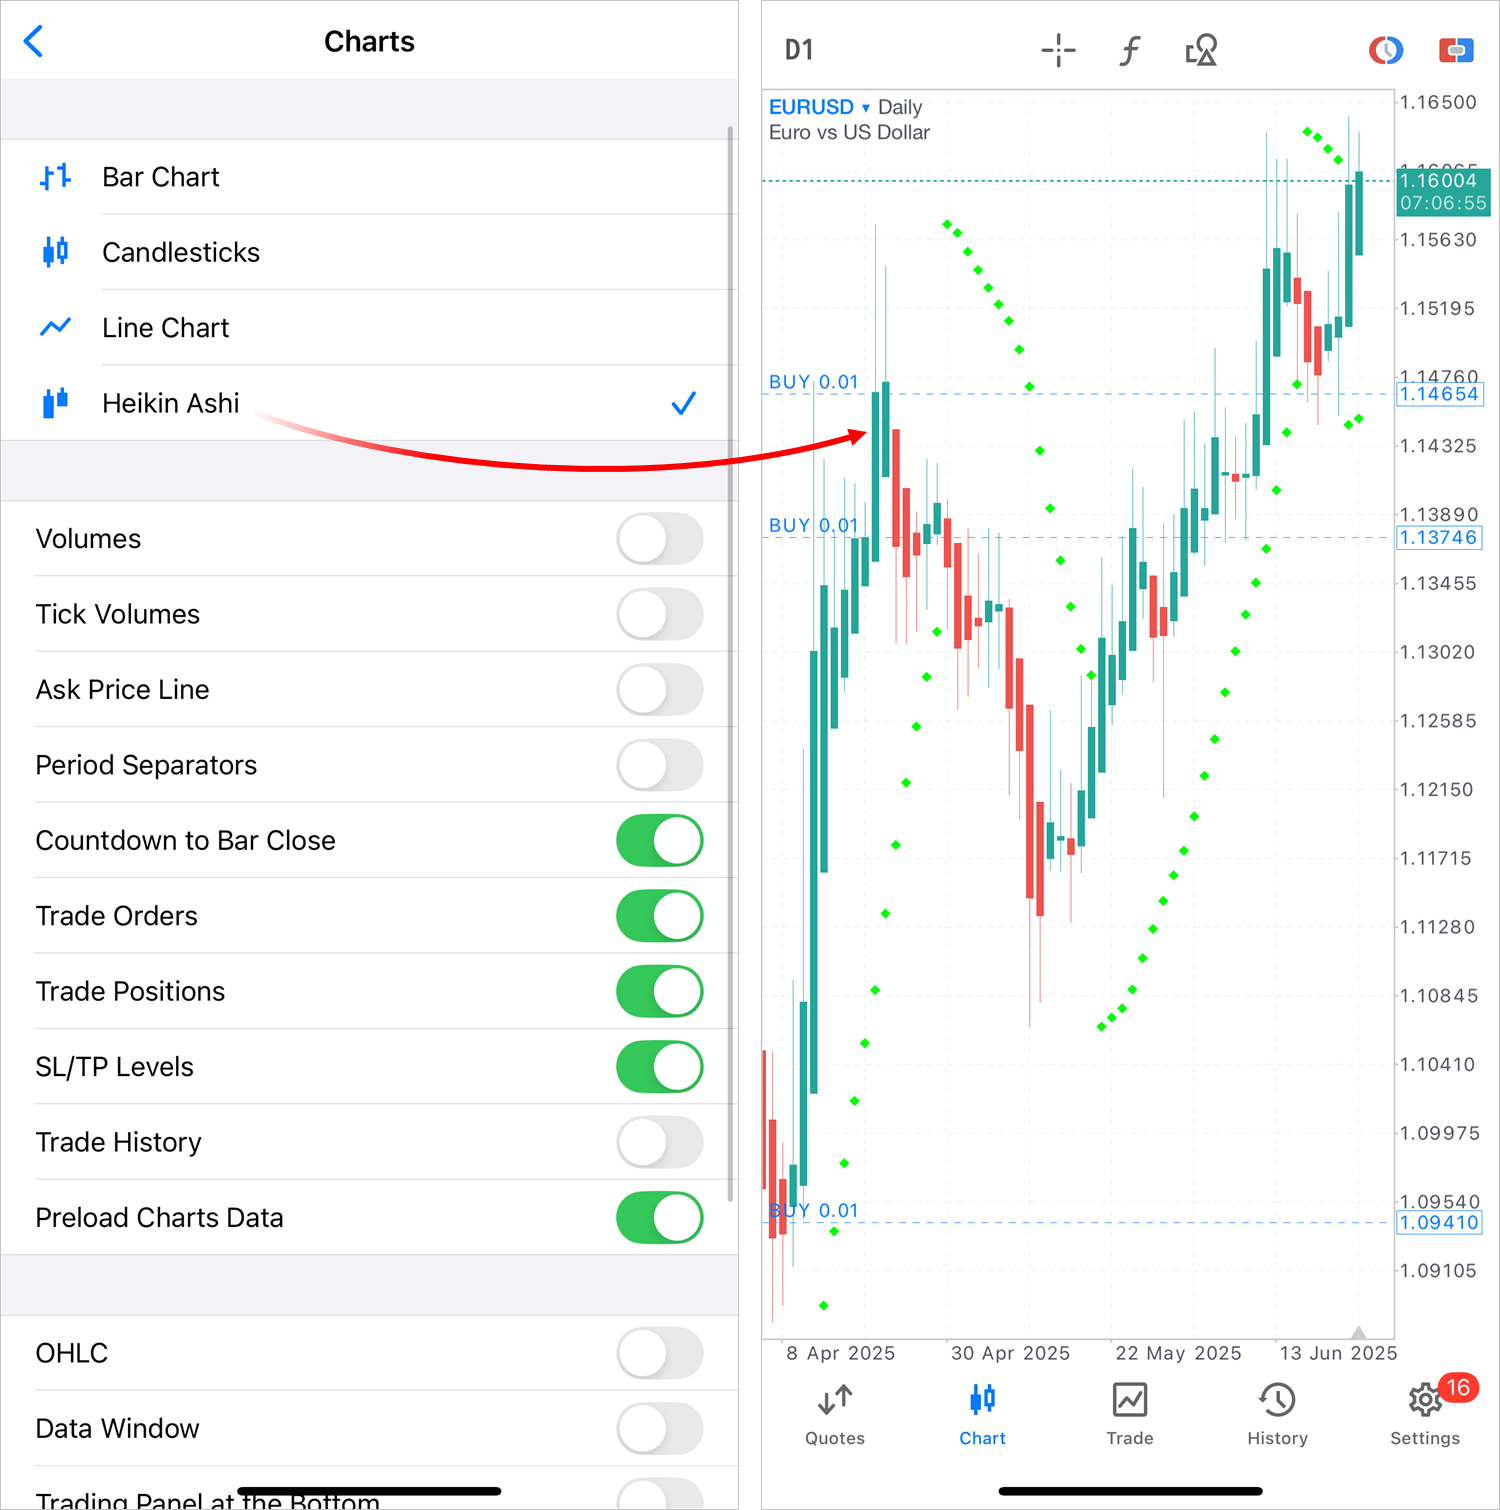The height and width of the screenshot is (1510, 1500).
Task: Open the Settings gear tab
Action: [x=1425, y=1412]
